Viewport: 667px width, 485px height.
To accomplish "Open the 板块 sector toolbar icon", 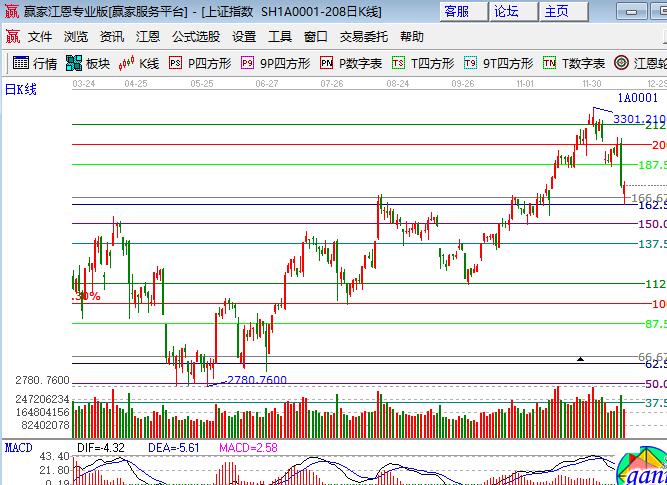I will [x=87, y=63].
